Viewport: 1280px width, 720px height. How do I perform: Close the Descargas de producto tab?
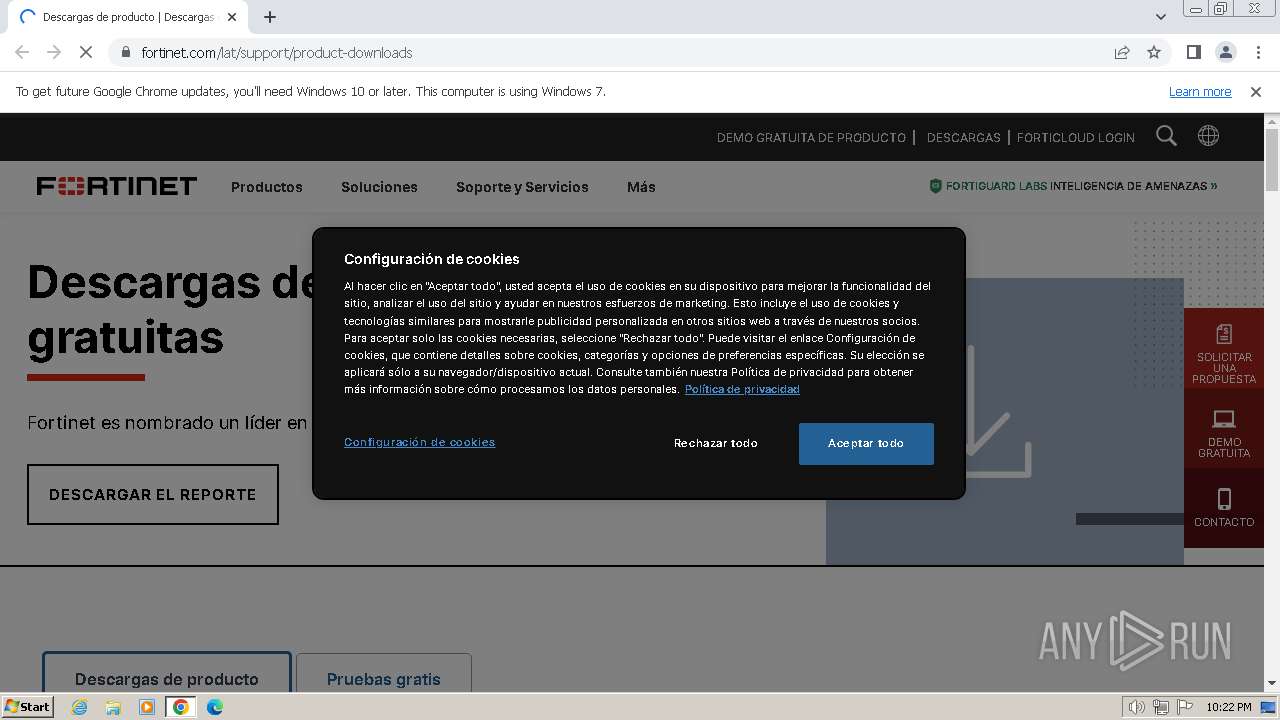(232, 17)
